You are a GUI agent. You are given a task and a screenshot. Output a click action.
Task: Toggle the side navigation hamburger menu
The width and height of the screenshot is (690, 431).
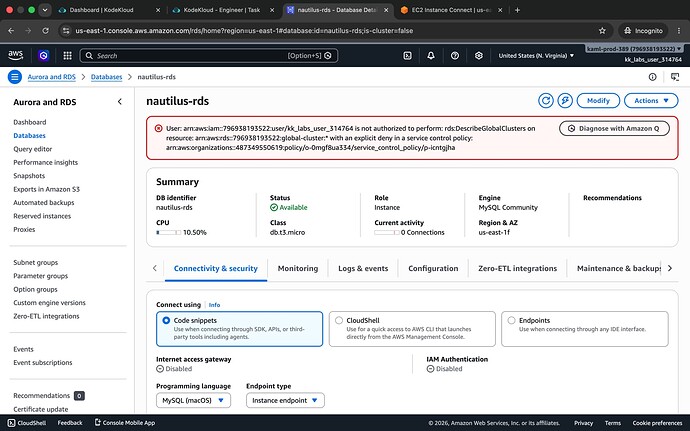pos(15,77)
